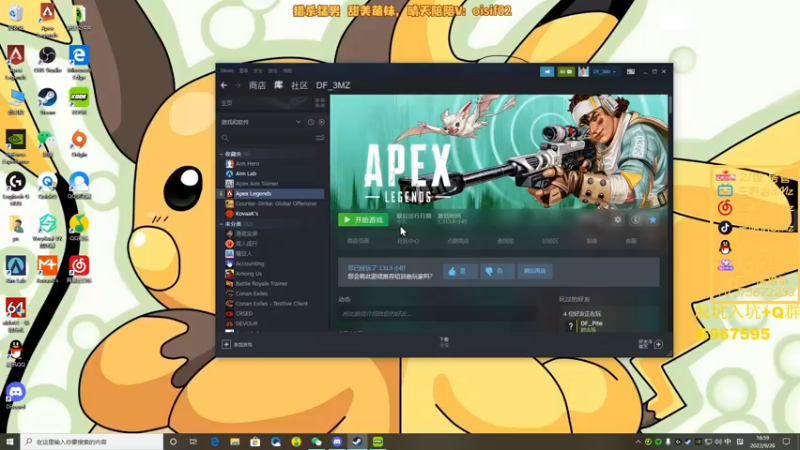The height and width of the screenshot is (450, 800).
Task: Open the Origin desktop icon
Action: click(79, 143)
